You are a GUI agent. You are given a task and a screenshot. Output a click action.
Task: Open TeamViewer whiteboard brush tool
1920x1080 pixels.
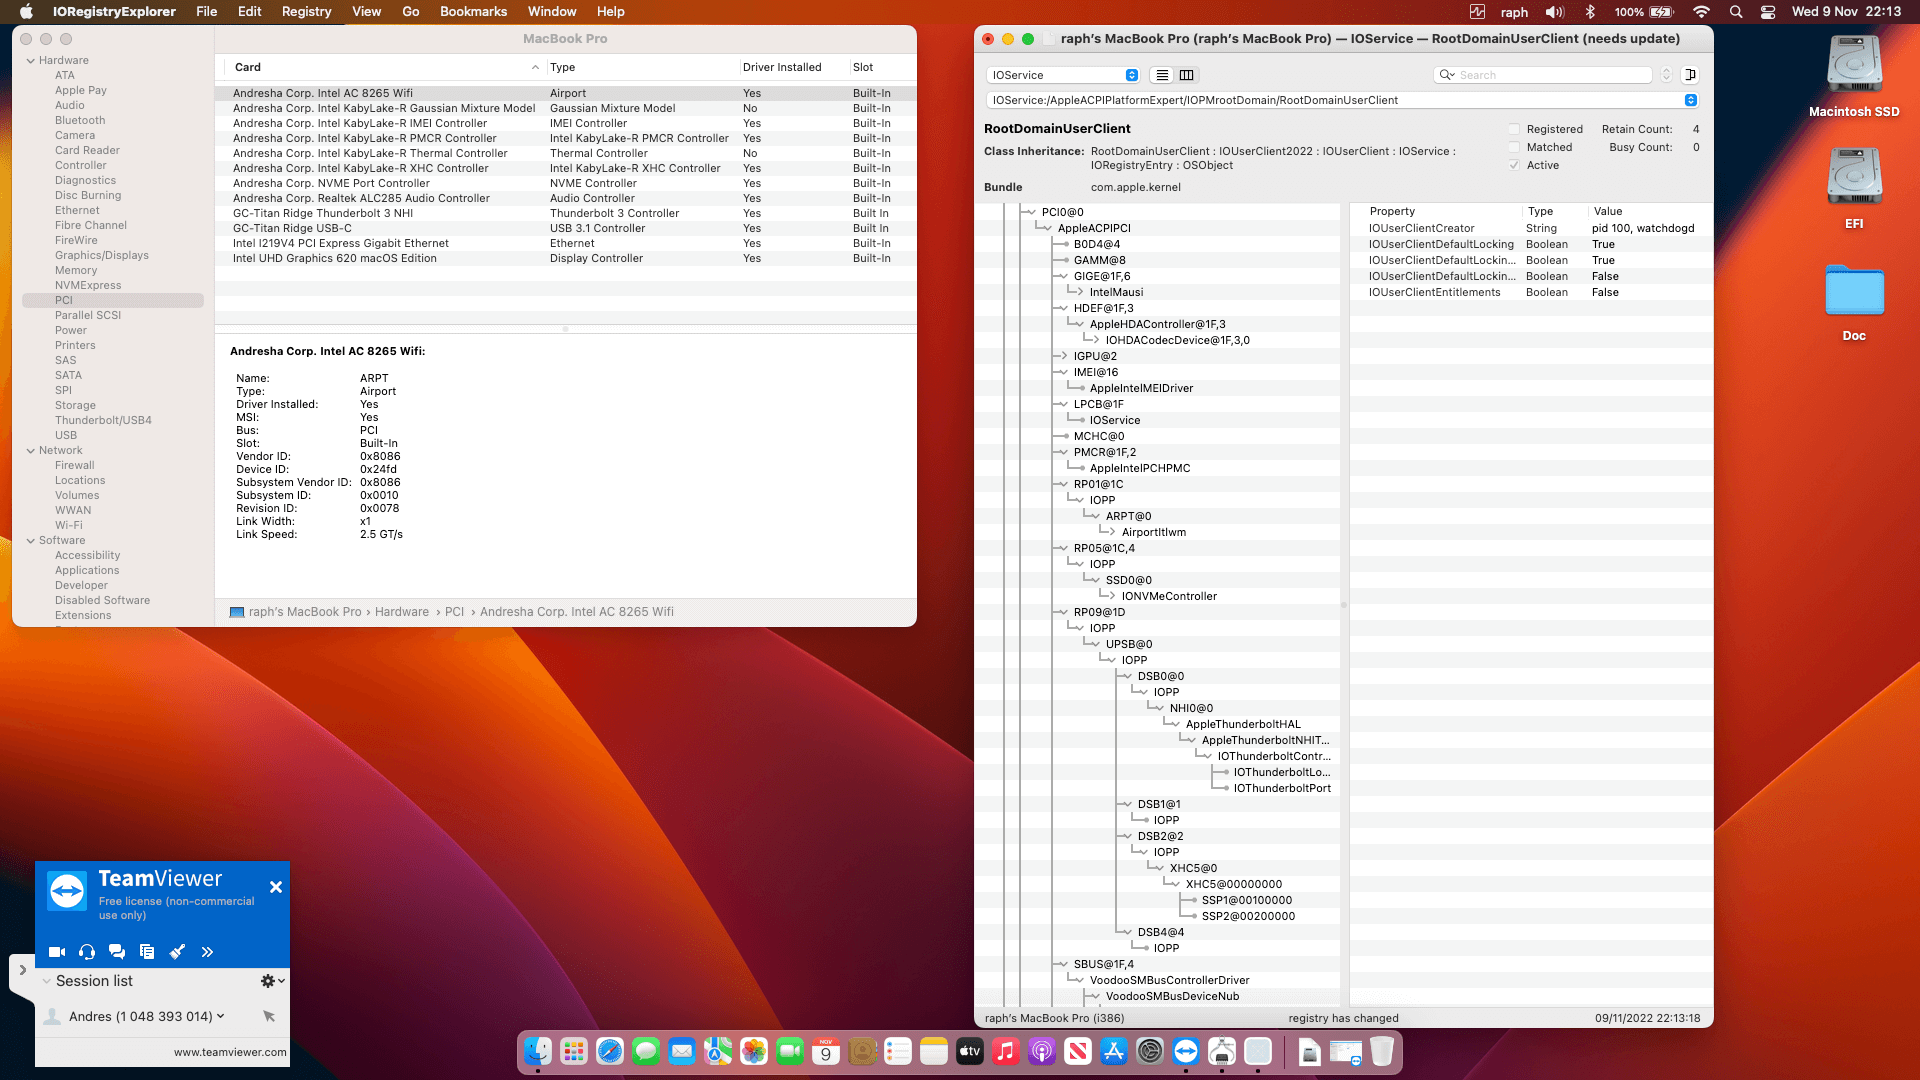click(177, 952)
